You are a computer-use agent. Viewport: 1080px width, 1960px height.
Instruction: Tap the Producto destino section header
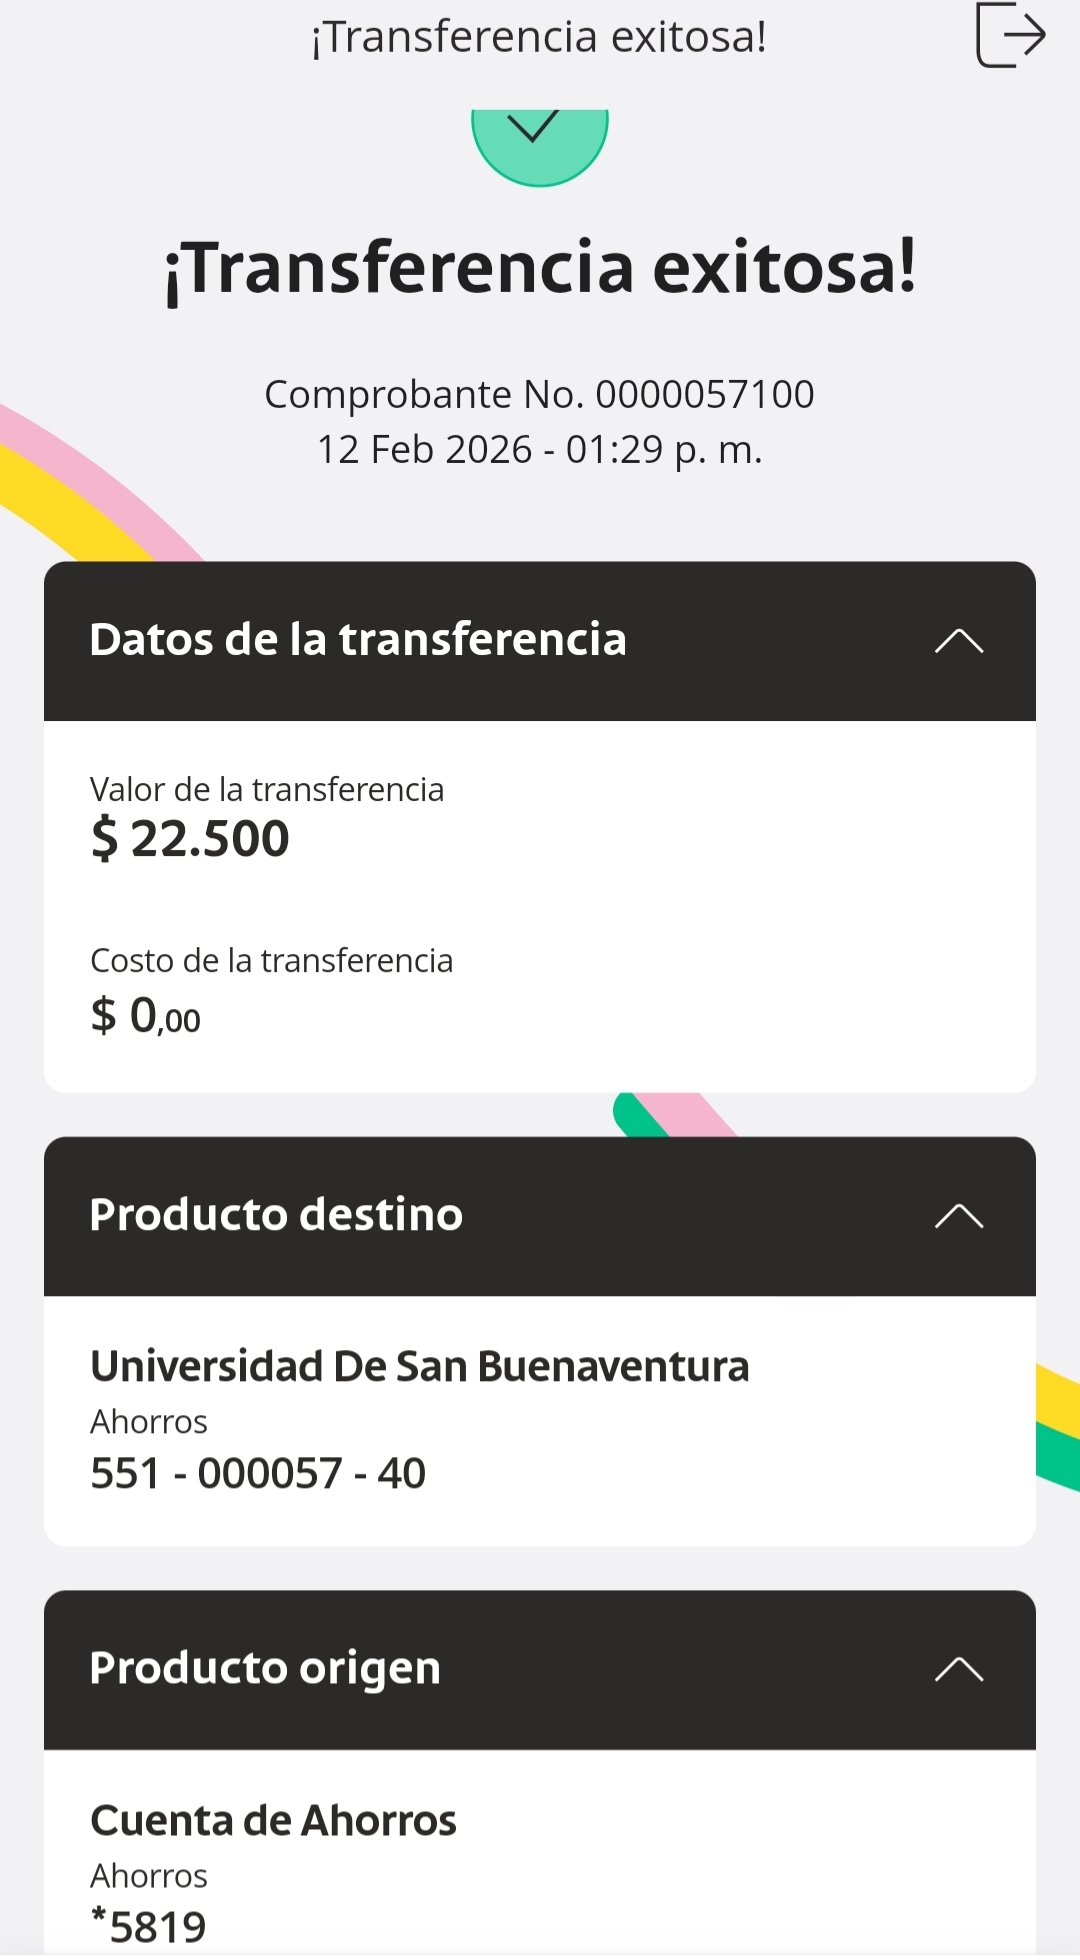(540, 1216)
